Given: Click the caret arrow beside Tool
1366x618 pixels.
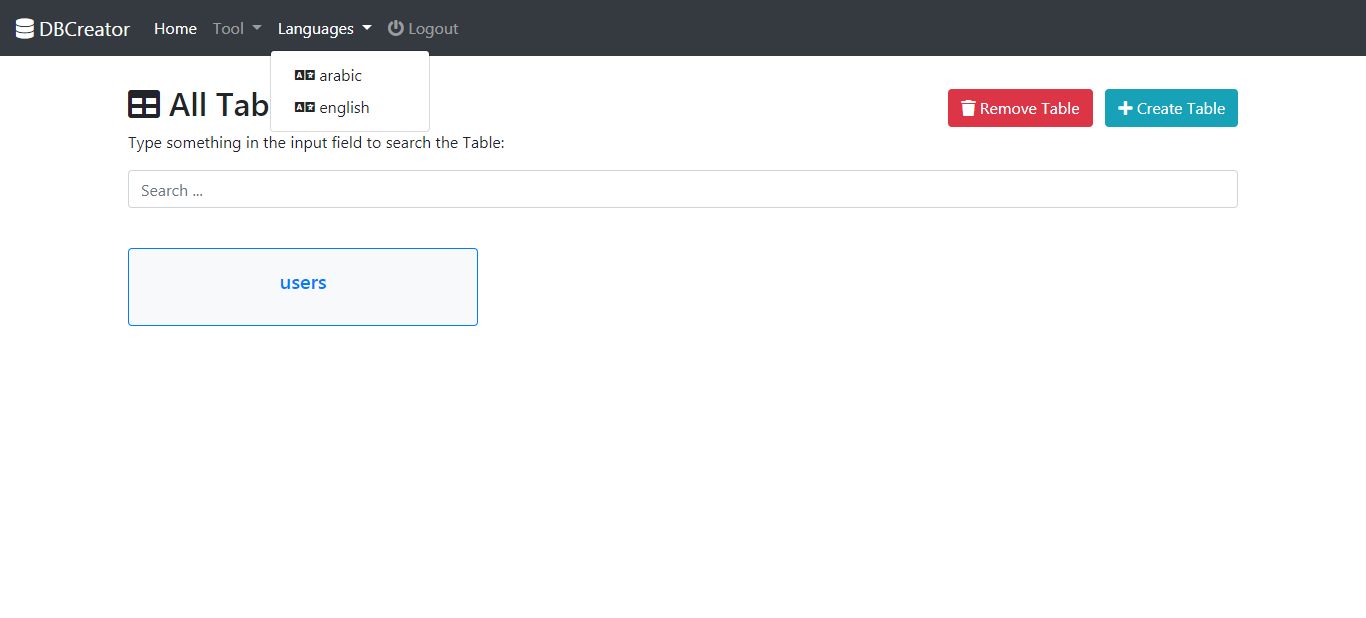Looking at the screenshot, I should click(257, 29).
